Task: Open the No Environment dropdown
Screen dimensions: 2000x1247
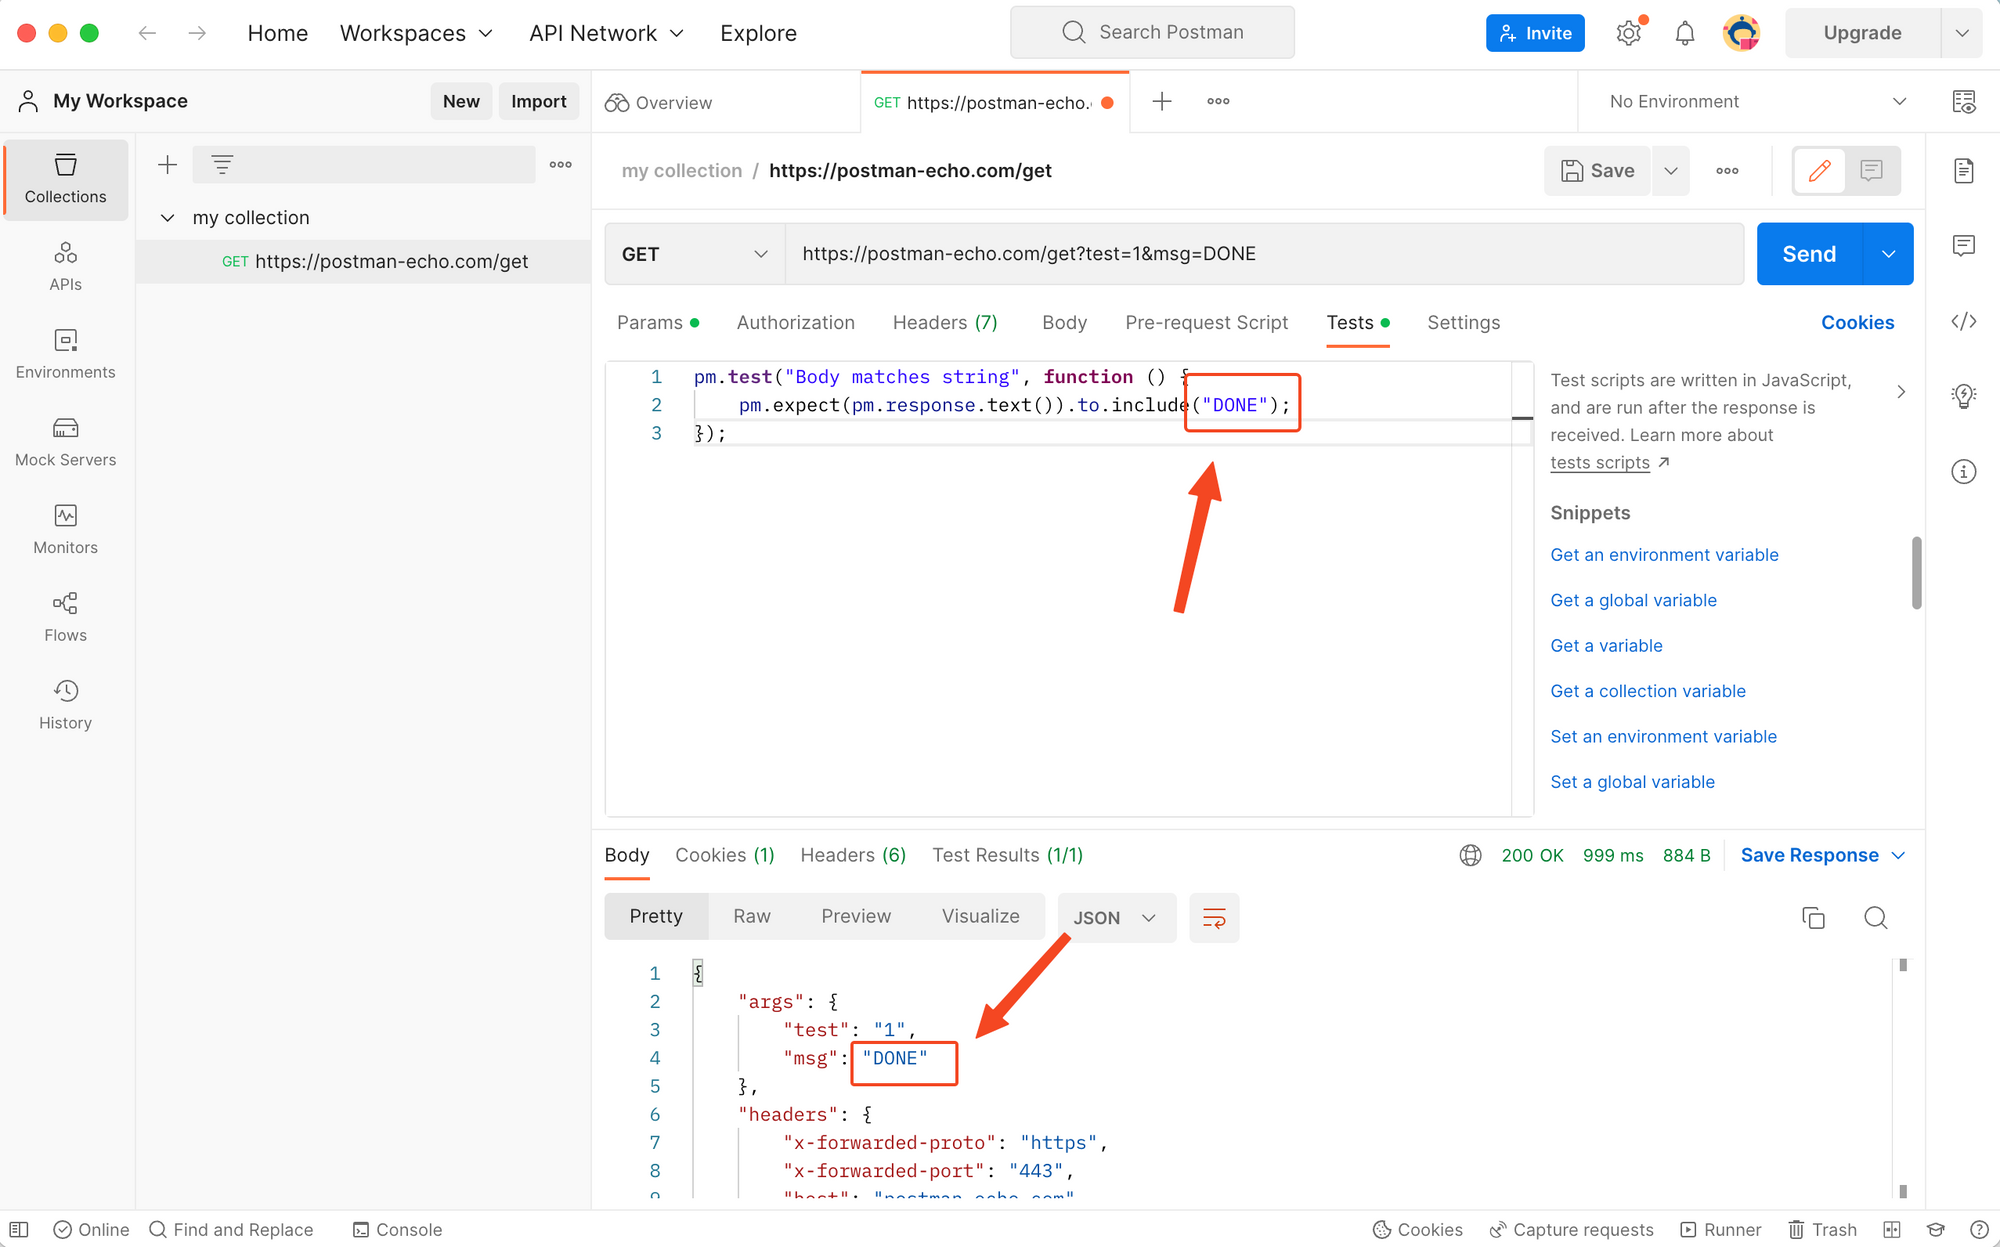Action: pos(1756,101)
